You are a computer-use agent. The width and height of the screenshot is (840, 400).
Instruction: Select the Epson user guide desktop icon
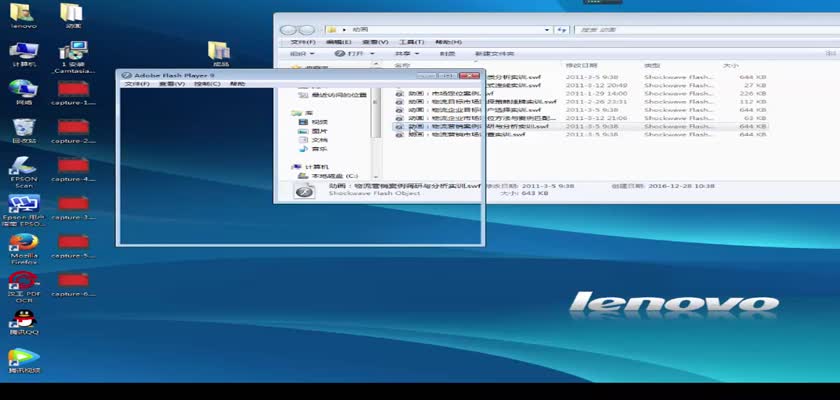(x=23, y=210)
